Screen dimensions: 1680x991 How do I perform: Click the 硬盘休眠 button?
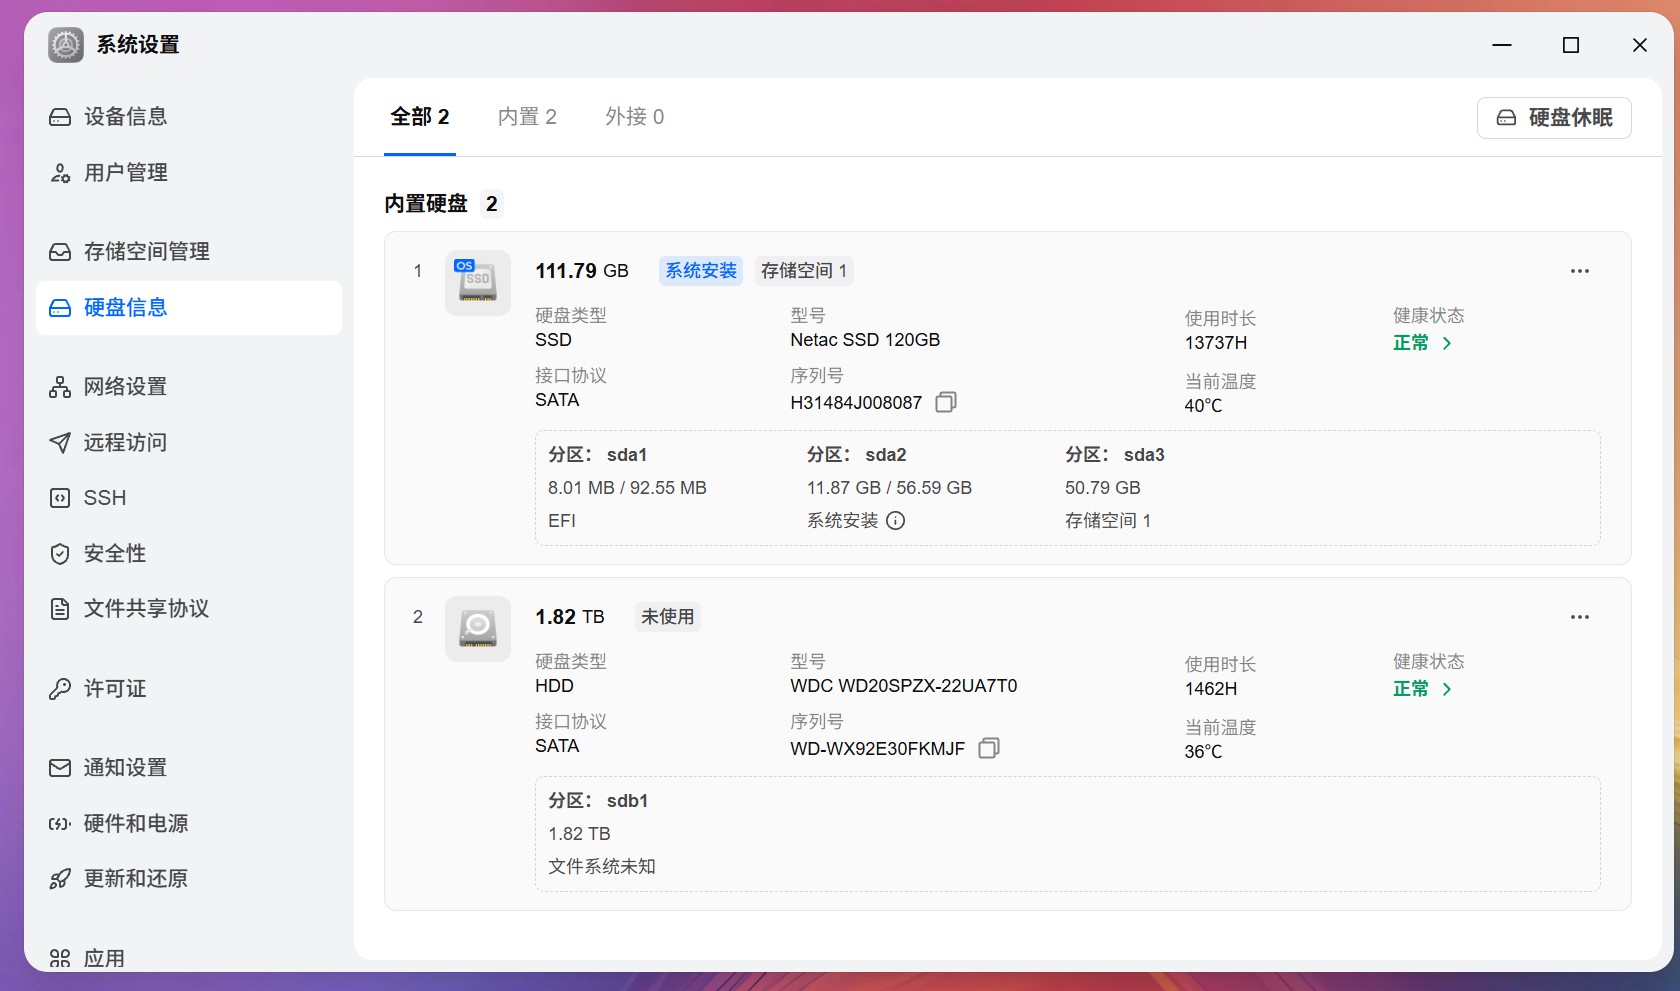click(x=1554, y=118)
